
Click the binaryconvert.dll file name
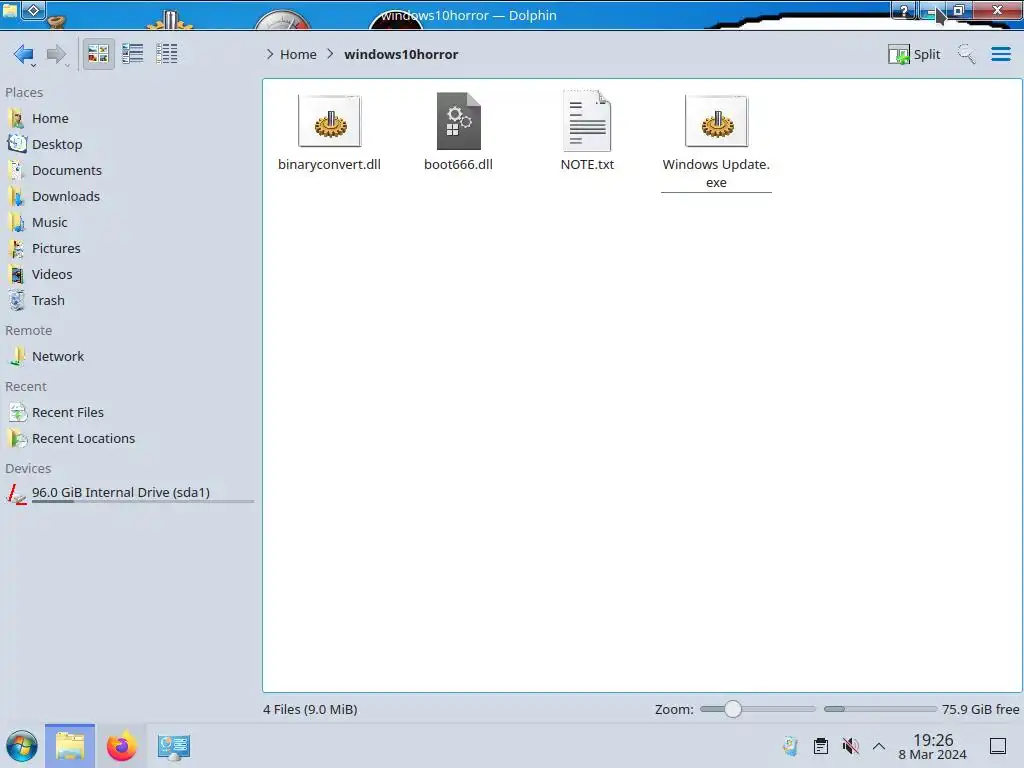pyautogui.click(x=329, y=165)
